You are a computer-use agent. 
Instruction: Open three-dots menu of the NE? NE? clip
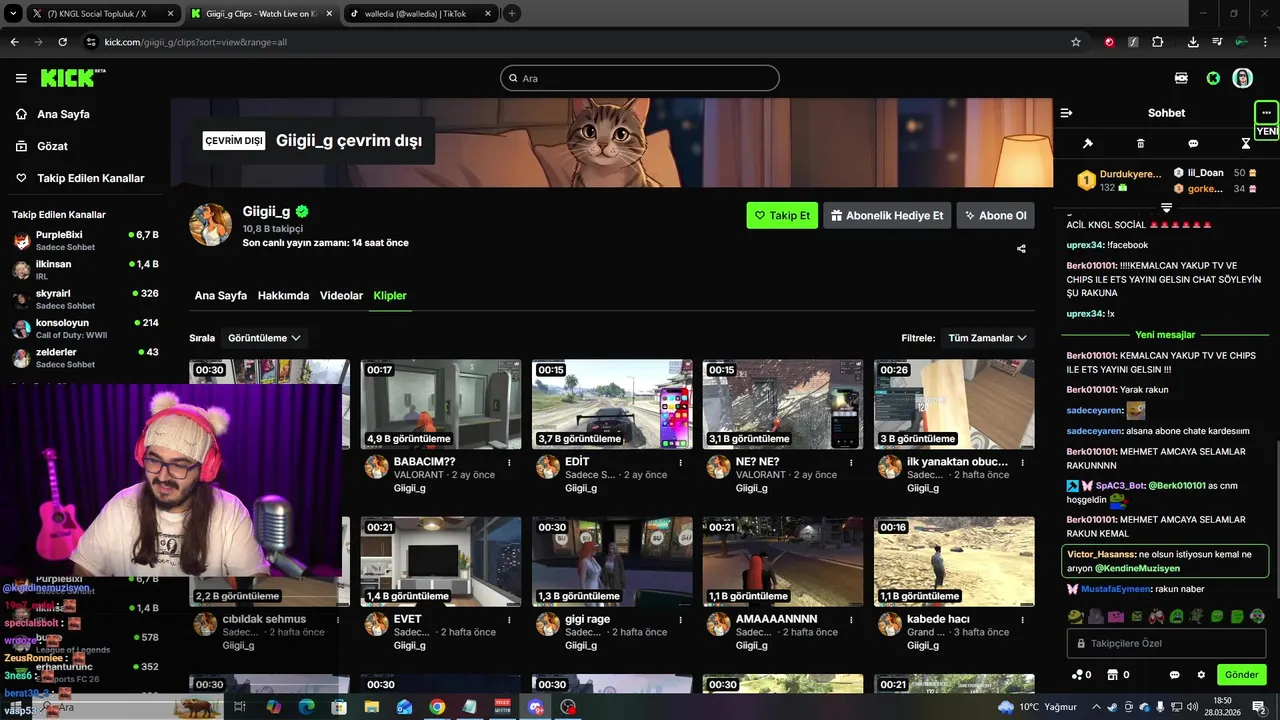click(851, 462)
